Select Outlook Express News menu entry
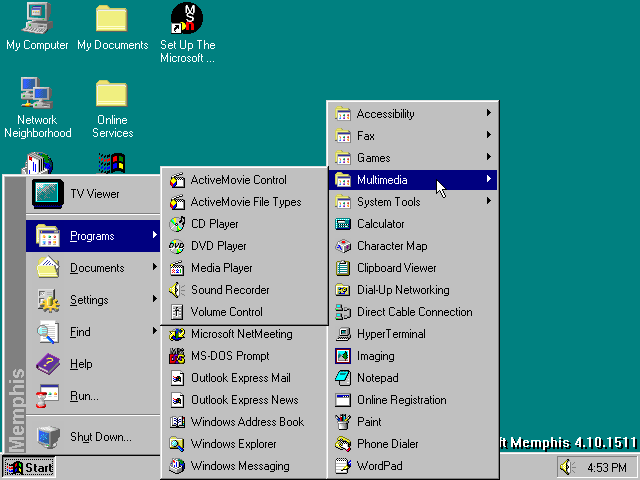The height and width of the screenshot is (480, 640). tap(245, 400)
